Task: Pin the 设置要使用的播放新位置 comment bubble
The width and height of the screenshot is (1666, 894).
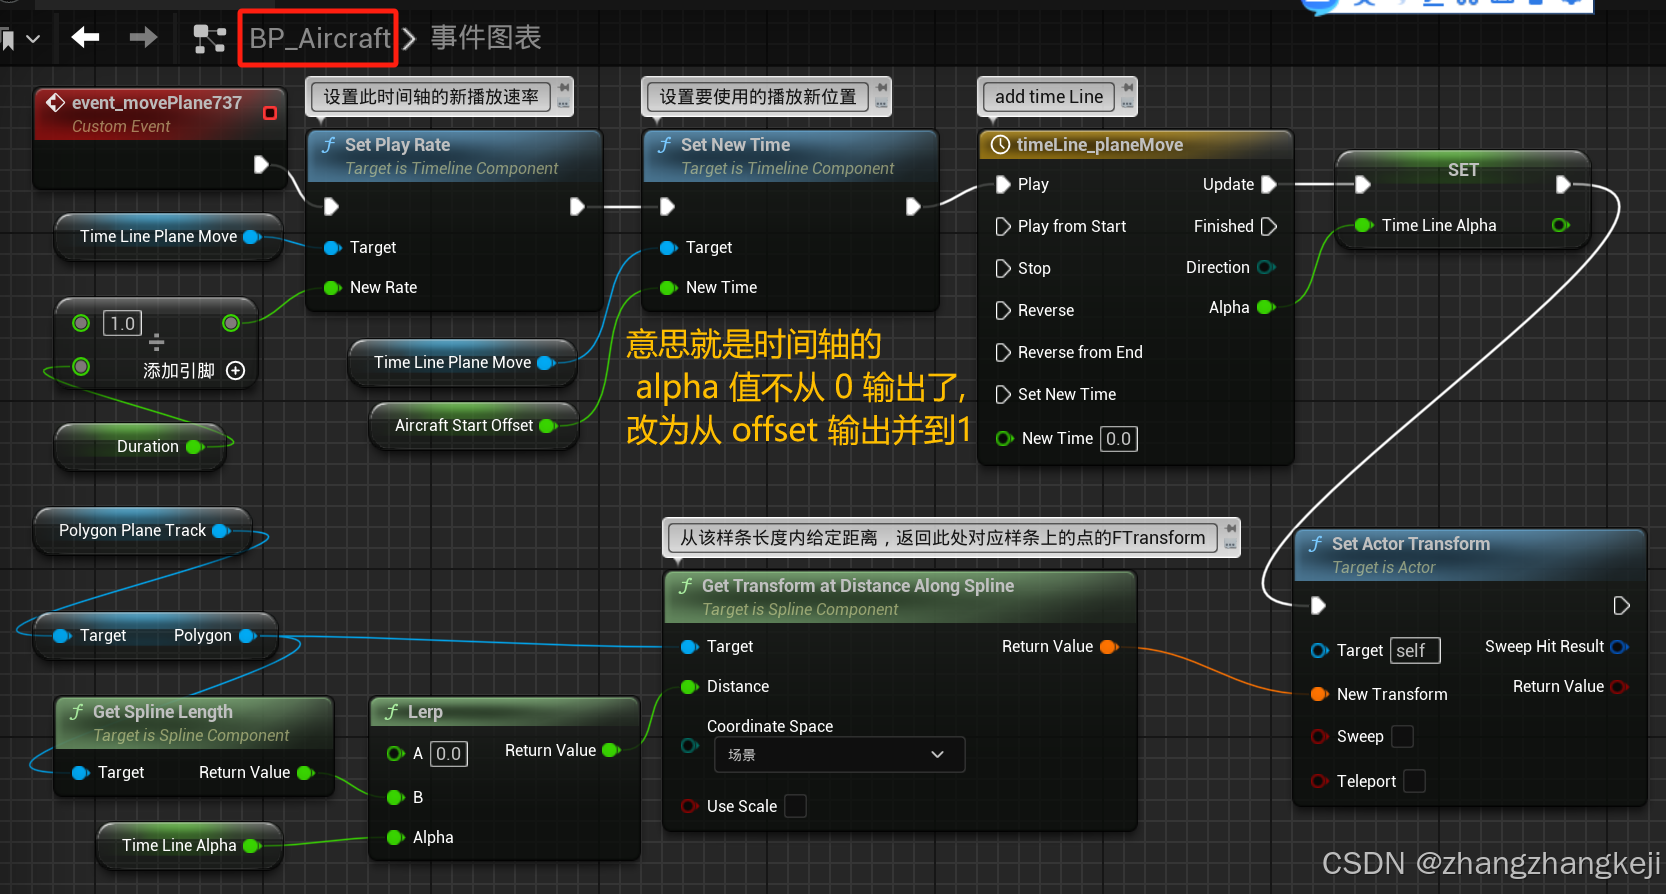Action: pos(881,88)
